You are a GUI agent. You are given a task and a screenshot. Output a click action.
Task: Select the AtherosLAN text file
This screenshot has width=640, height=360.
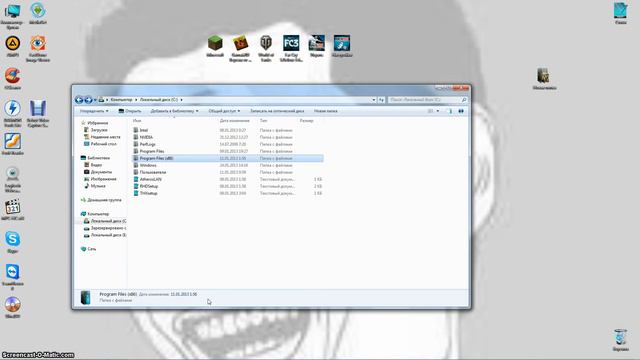click(x=228, y=179)
